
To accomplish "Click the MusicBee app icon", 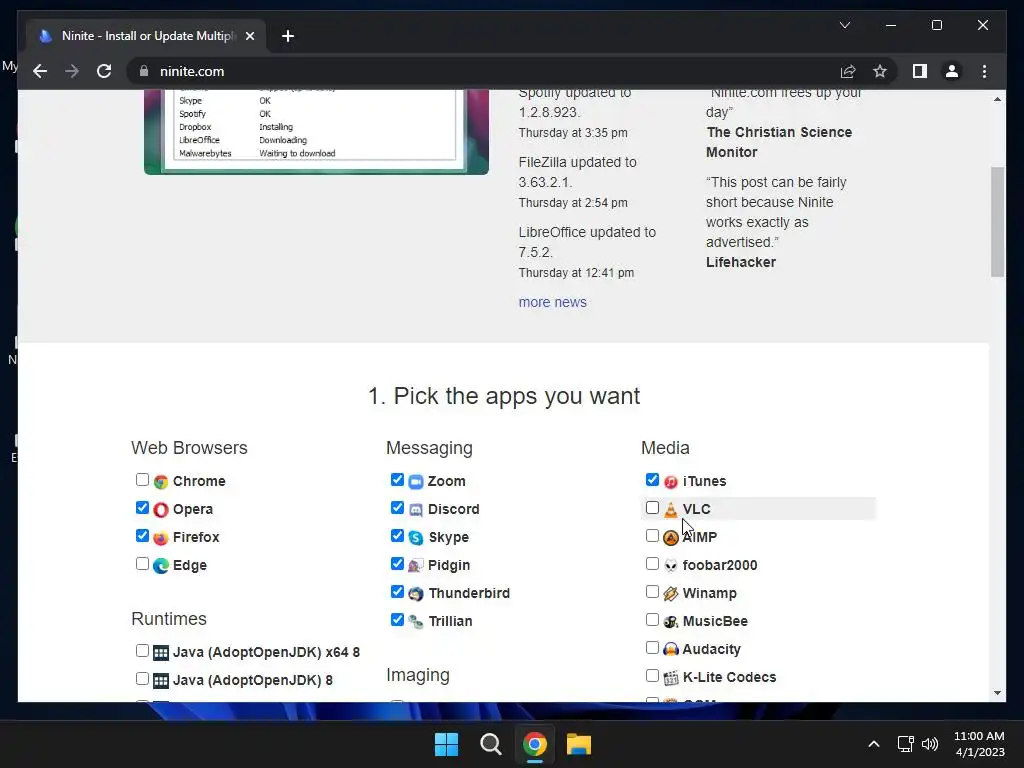I will pyautogui.click(x=671, y=622).
